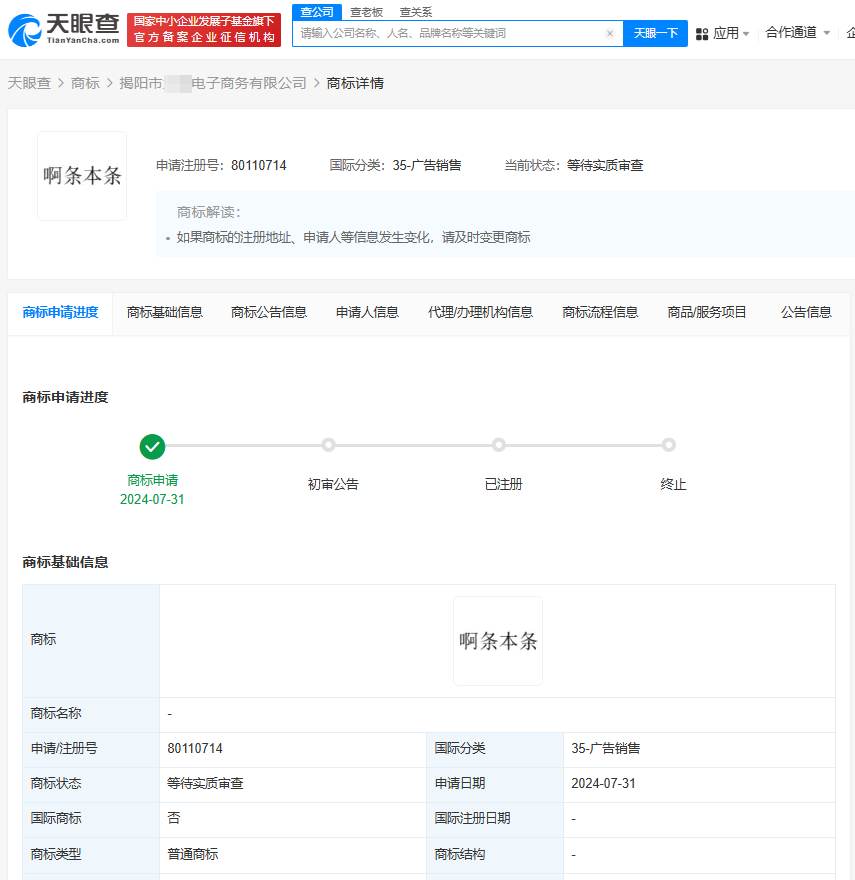Click the green check 商标申请 progress marker
This screenshot has width=855, height=880.
152,447
